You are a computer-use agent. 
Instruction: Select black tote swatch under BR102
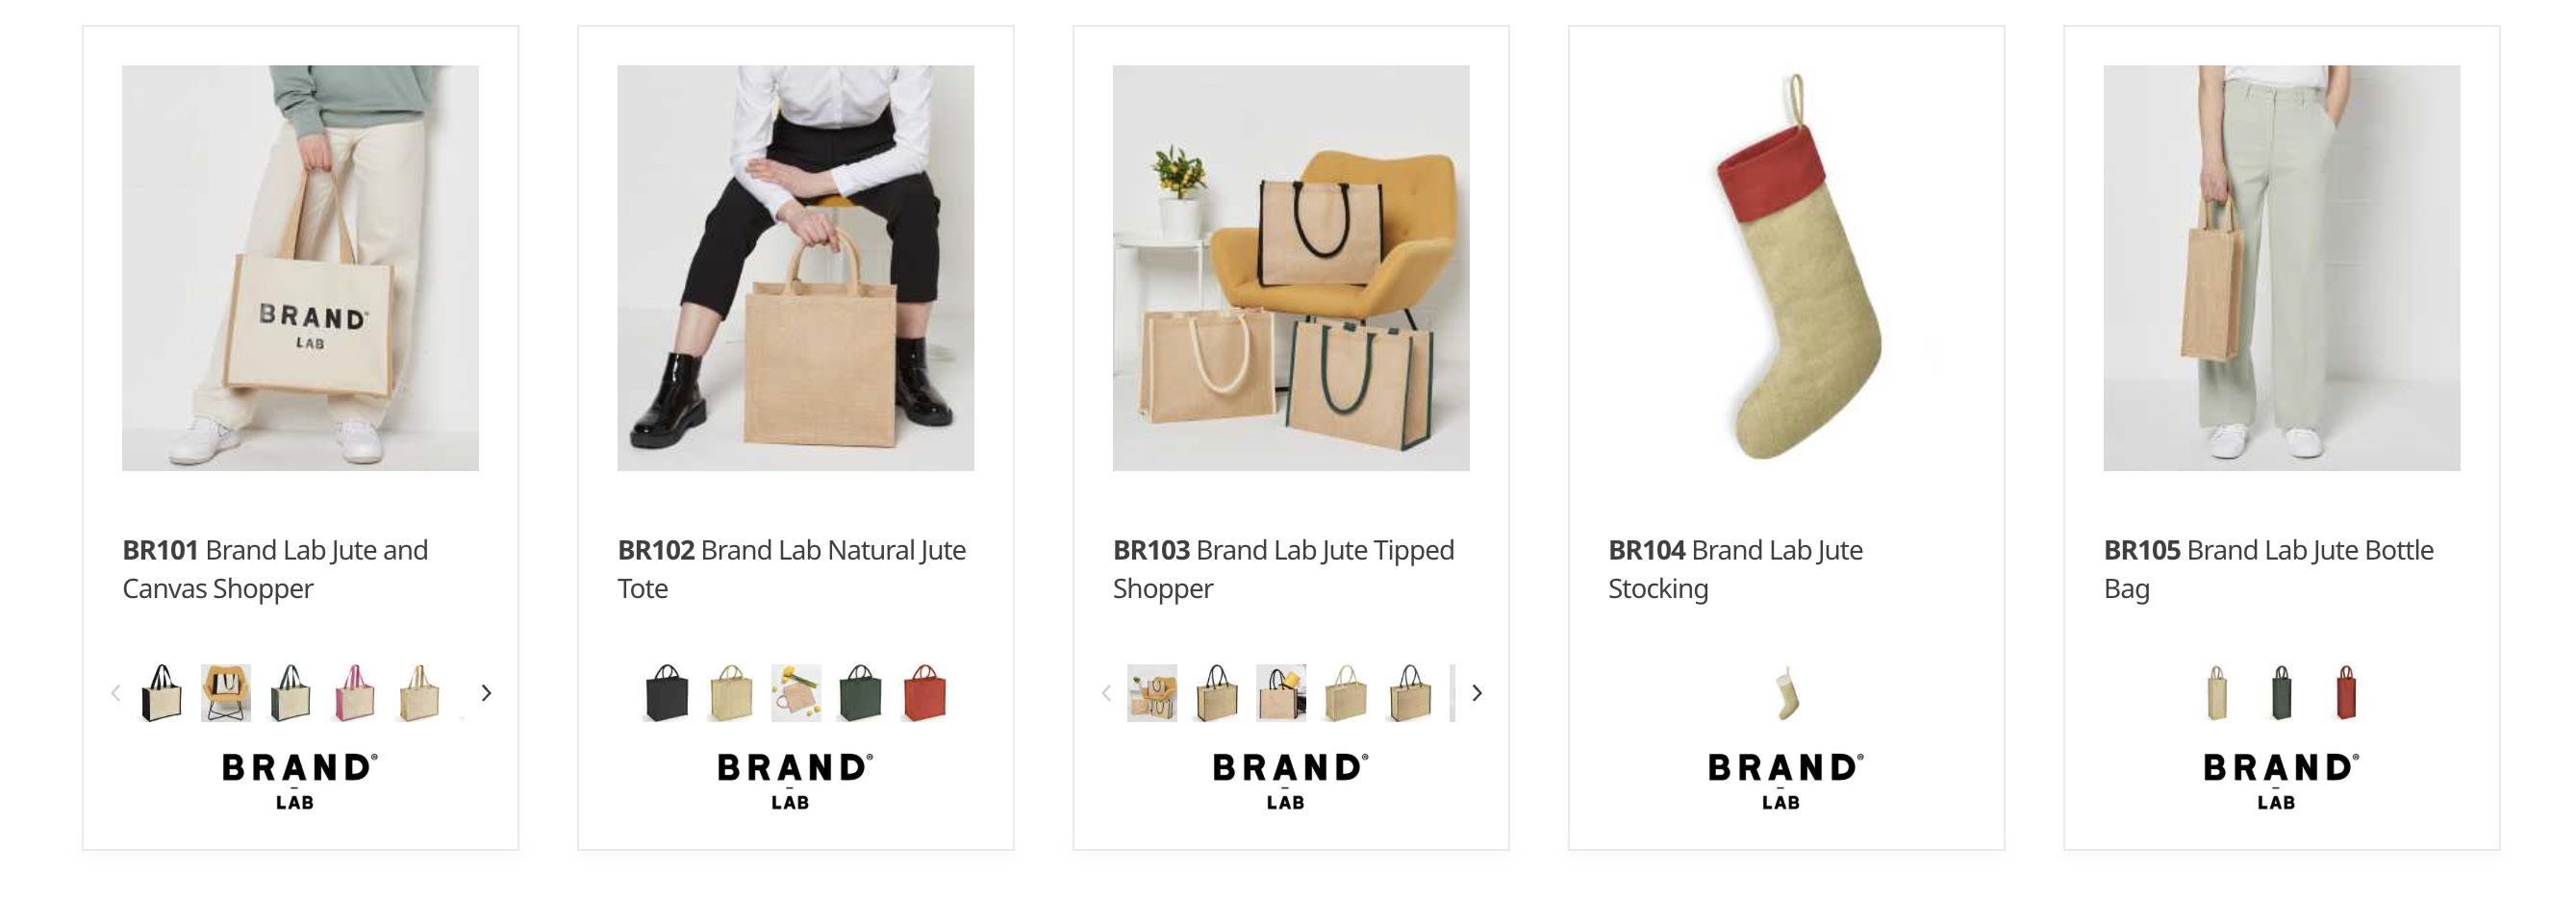667,692
